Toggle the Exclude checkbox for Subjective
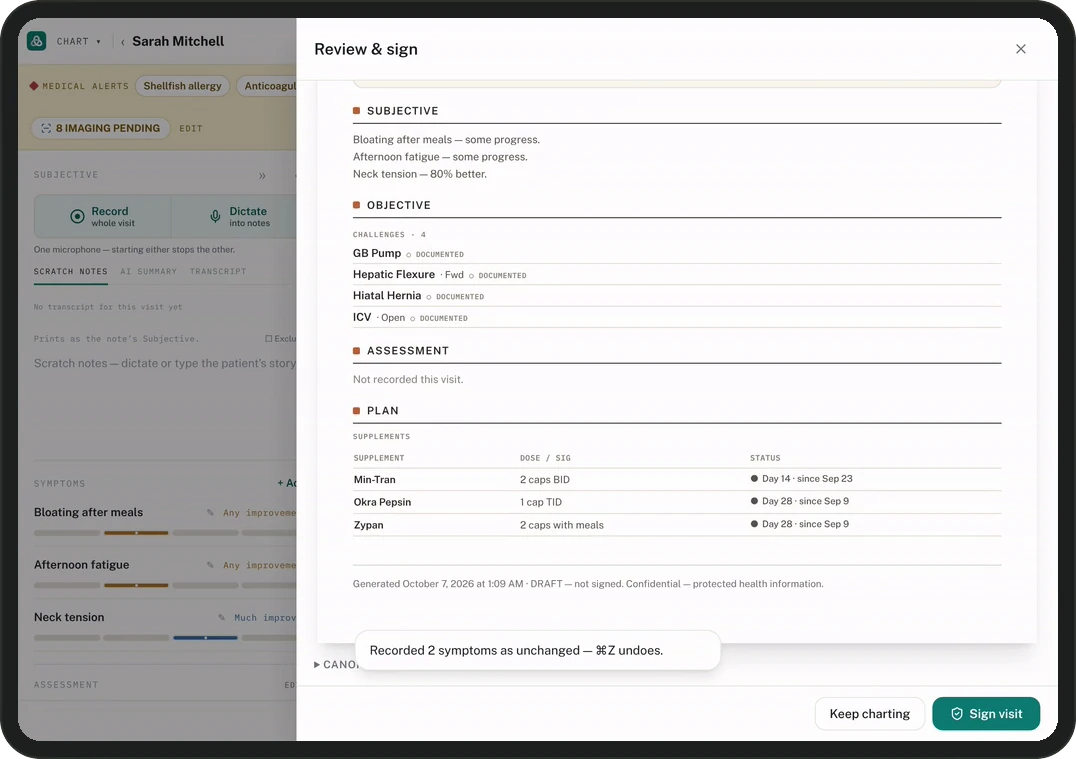 pos(268,338)
